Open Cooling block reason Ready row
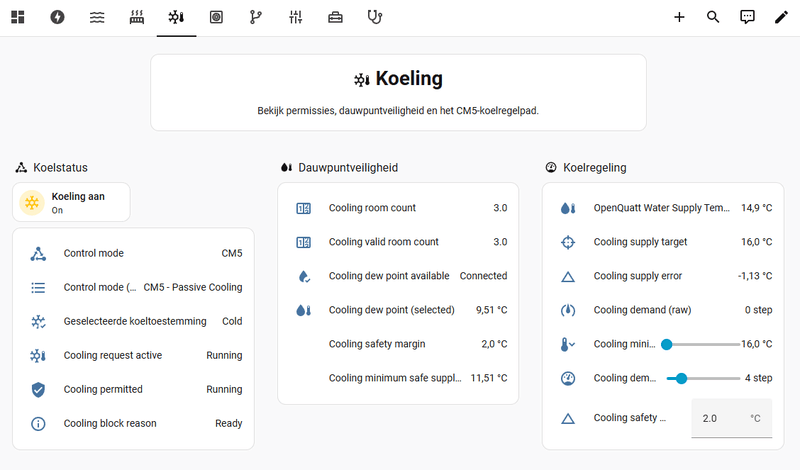Image resolution: width=800 pixels, height=470 pixels. [134, 424]
